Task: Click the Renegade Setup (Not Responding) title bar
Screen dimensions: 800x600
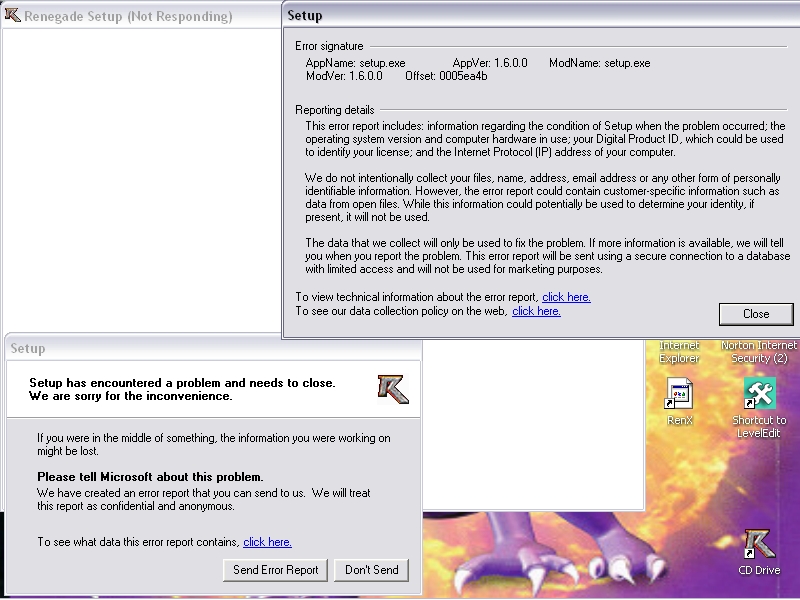Action: tap(130, 16)
